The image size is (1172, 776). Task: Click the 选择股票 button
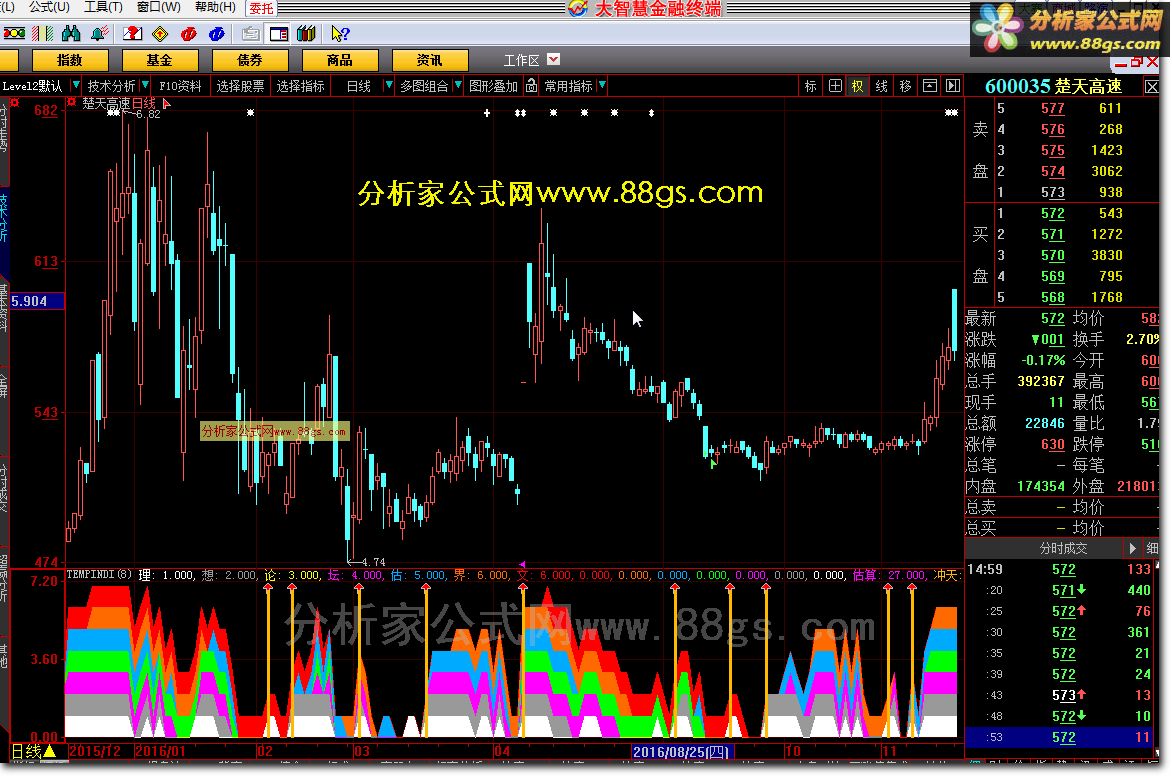click(x=240, y=86)
